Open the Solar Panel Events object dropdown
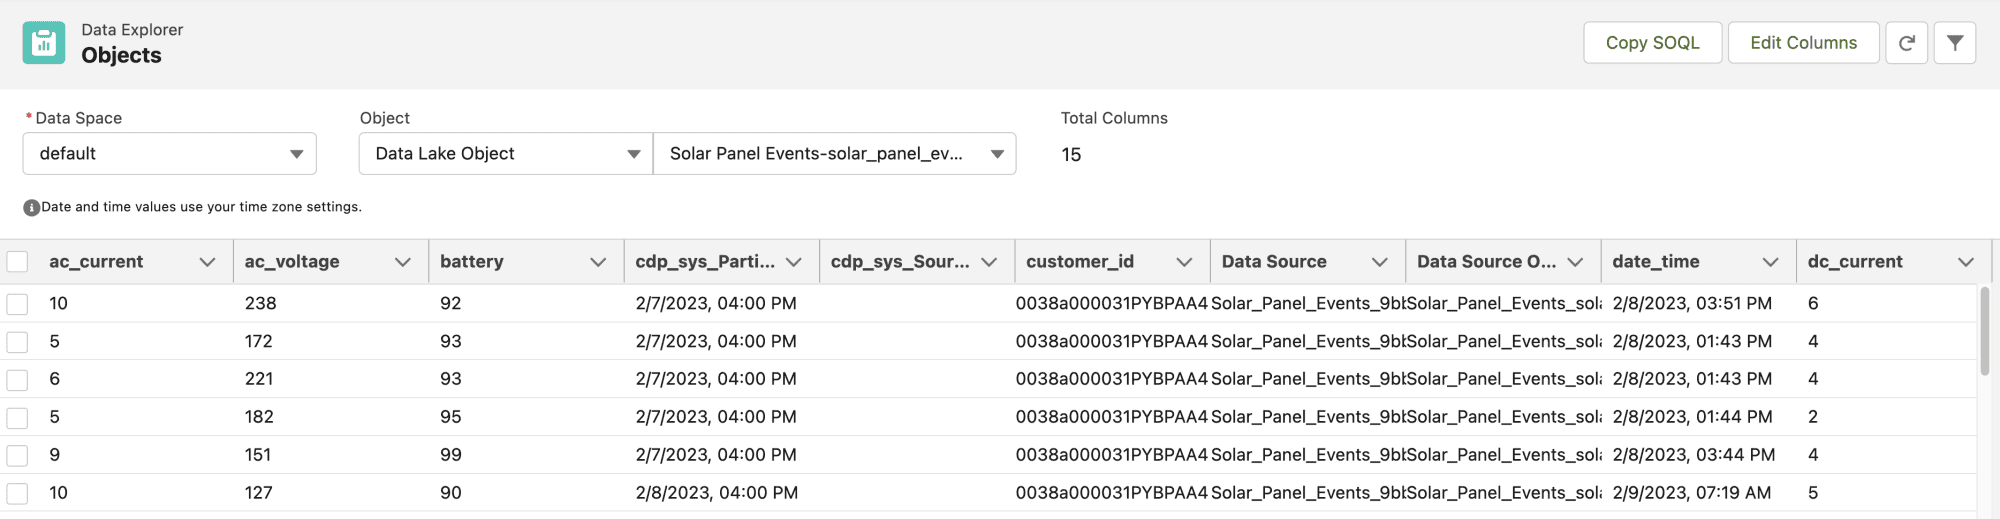2000x519 pixels. click(x=835, y=154)
